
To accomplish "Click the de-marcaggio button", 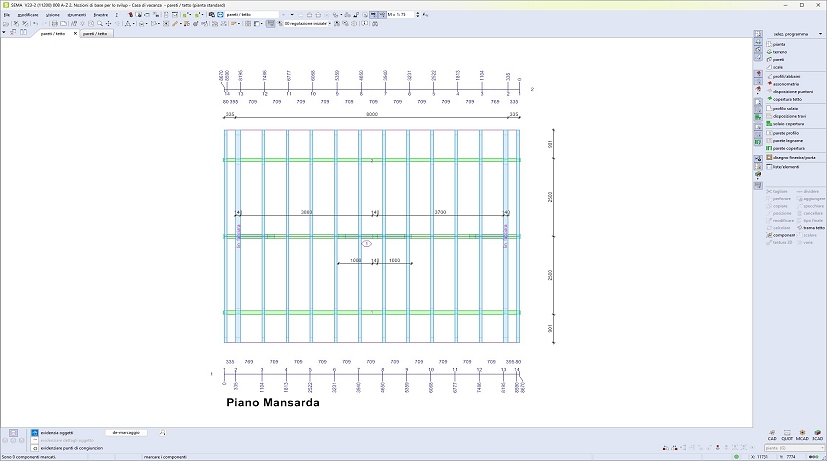I will (x=125, y=432).
